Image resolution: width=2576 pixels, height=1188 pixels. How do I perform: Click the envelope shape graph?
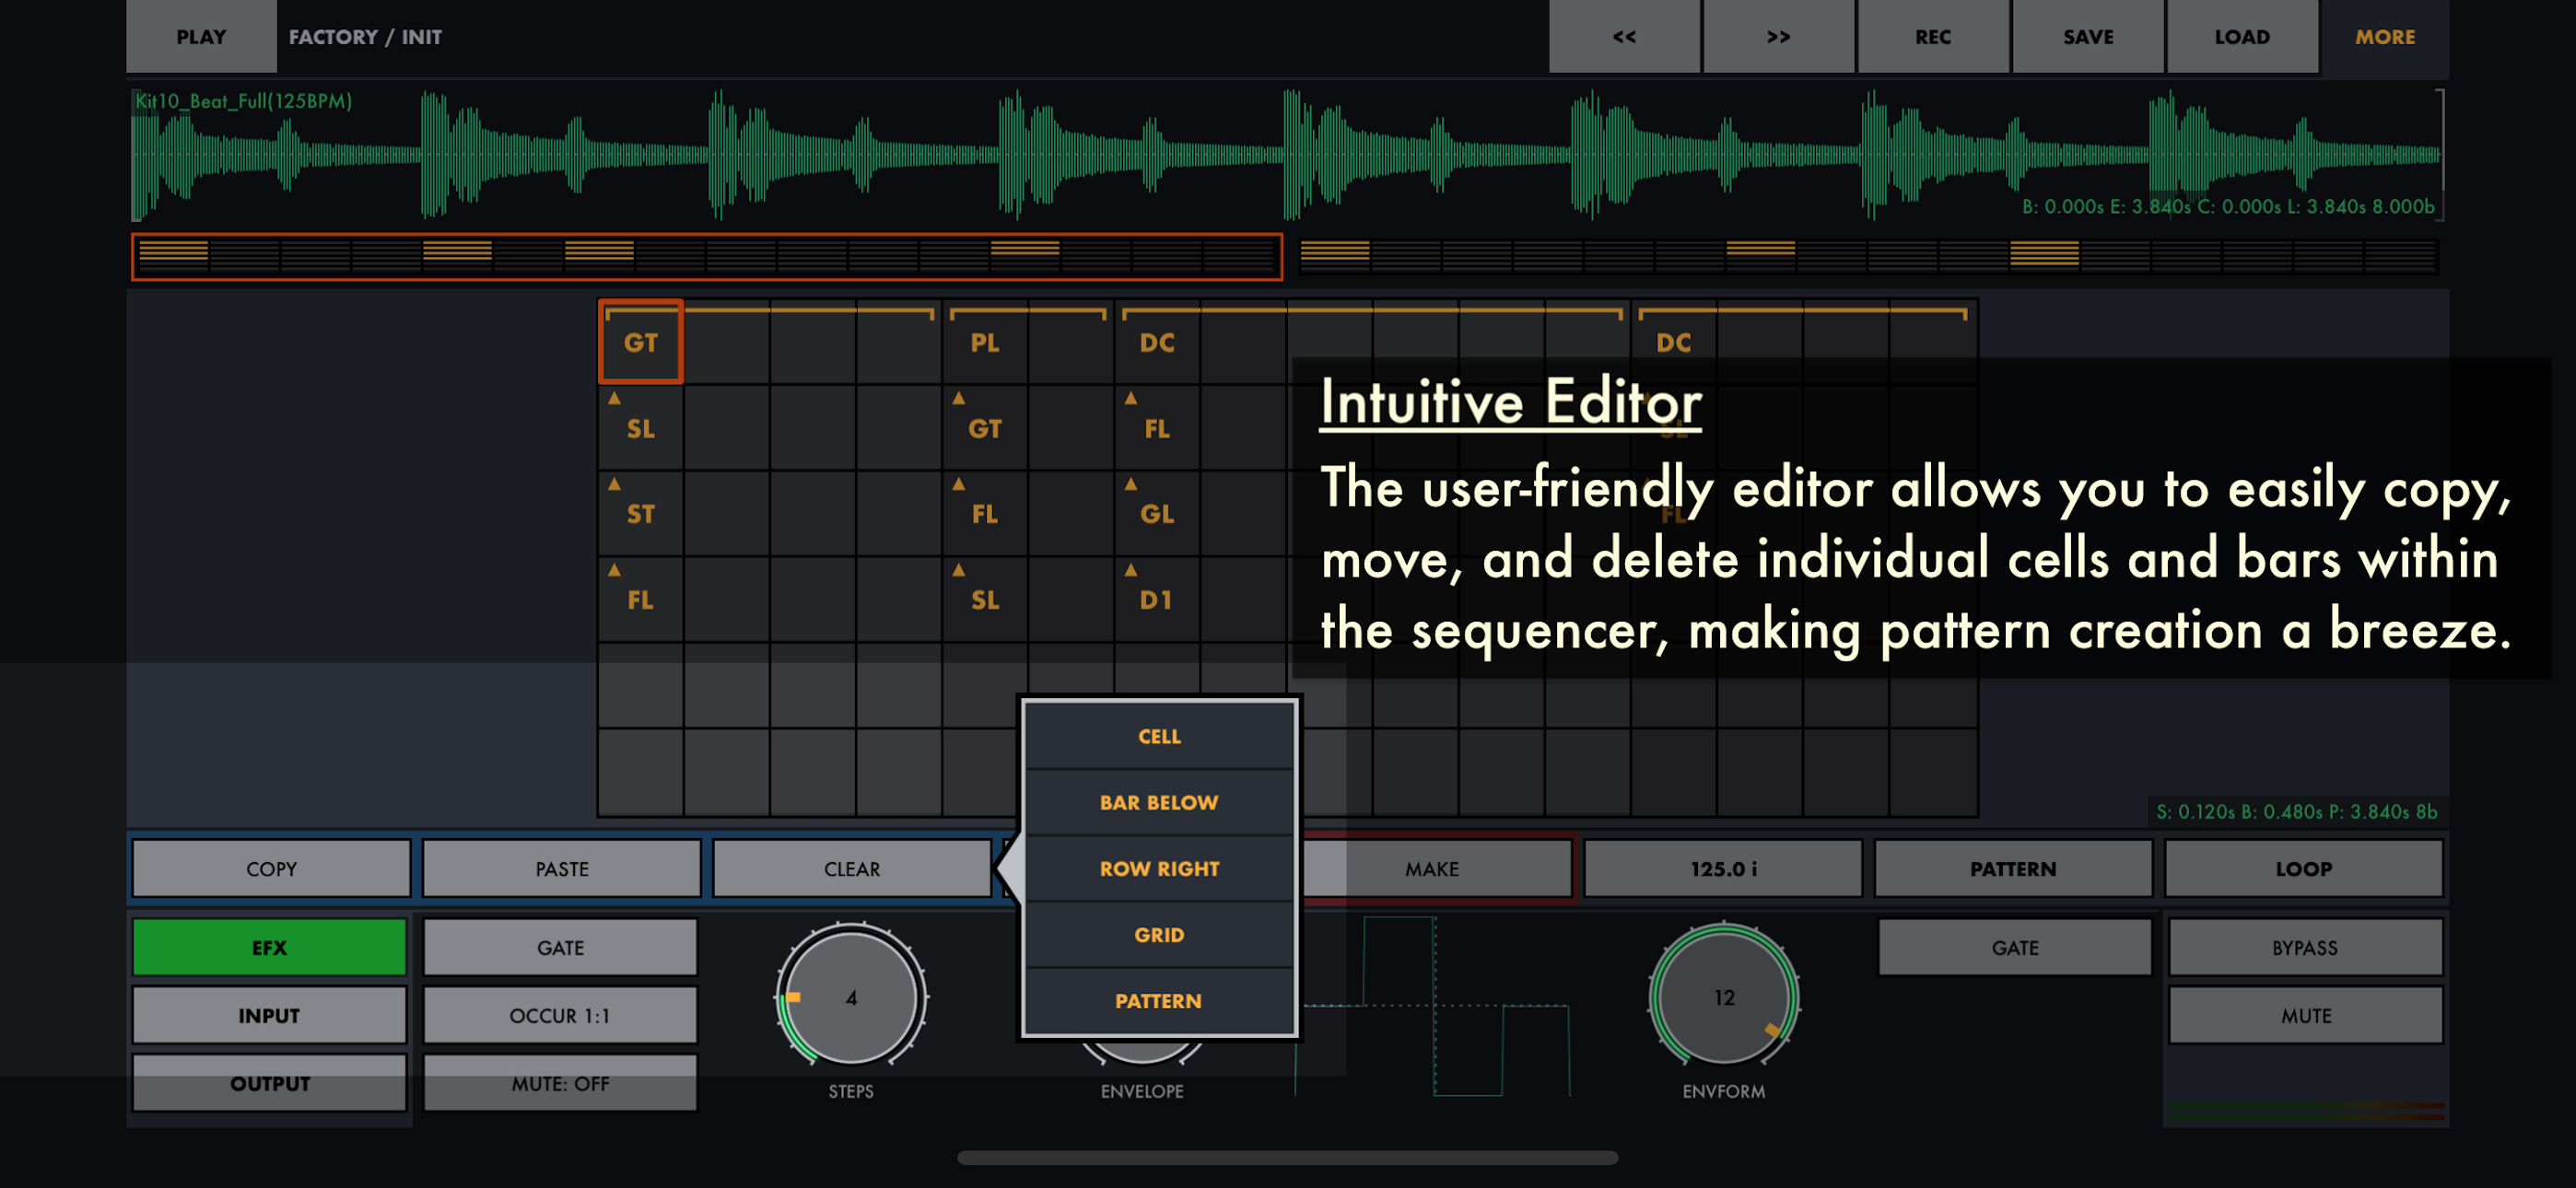[1432, 1006]
